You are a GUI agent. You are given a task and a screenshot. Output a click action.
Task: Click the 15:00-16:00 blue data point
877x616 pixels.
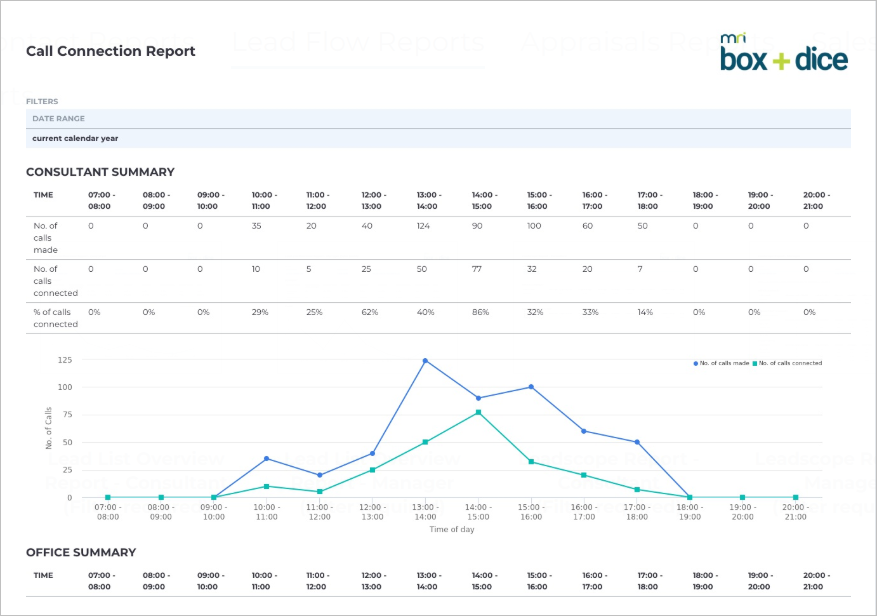point(531,387)
